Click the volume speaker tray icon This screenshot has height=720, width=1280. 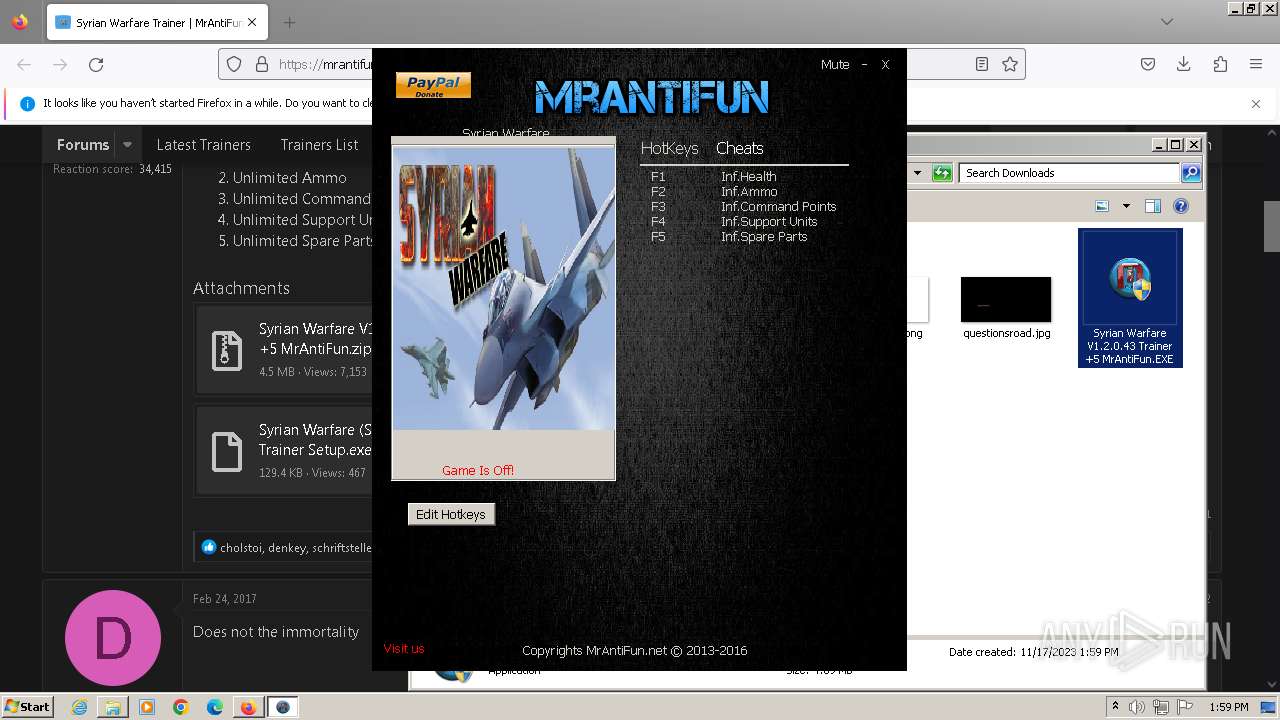(1138, 707)
